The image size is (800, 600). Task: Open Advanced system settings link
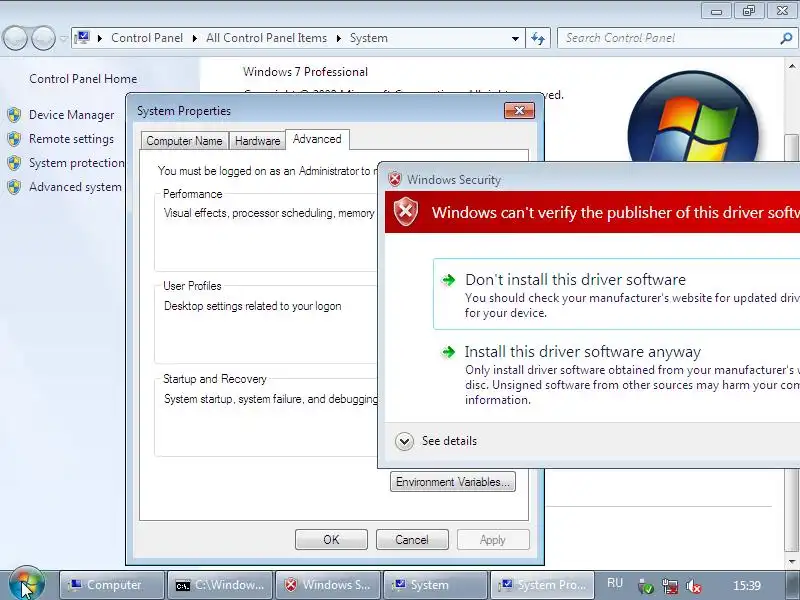(76, 187)
